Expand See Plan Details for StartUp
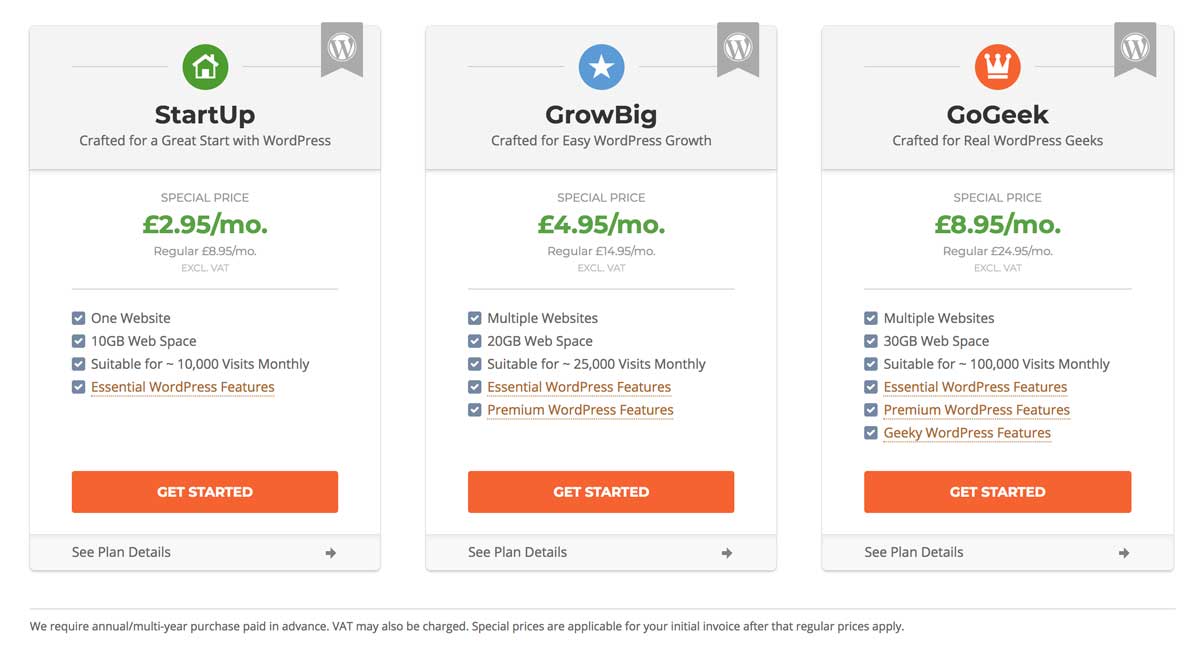The height and width of the screenshot is (655, 1200). tap(205, 552)
